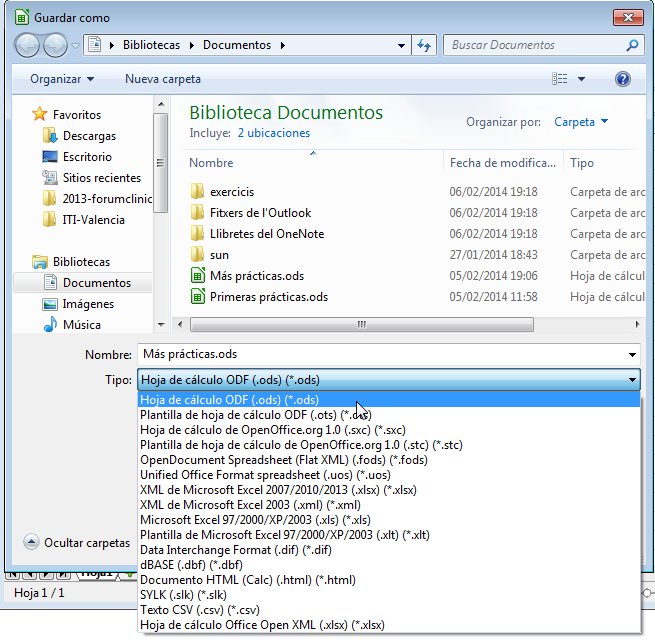The height and width of the screenshot is (644, 655).
Task: Click Ocultar carpetas label
Action: click(x=87, y=543)
